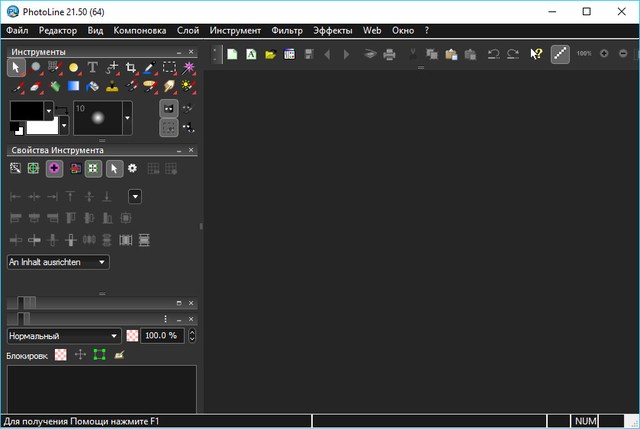The width and height of the screenshot is (640, 429).
Task: Choose the Eyedropper color picker tool
Action: tap(150, 68)
